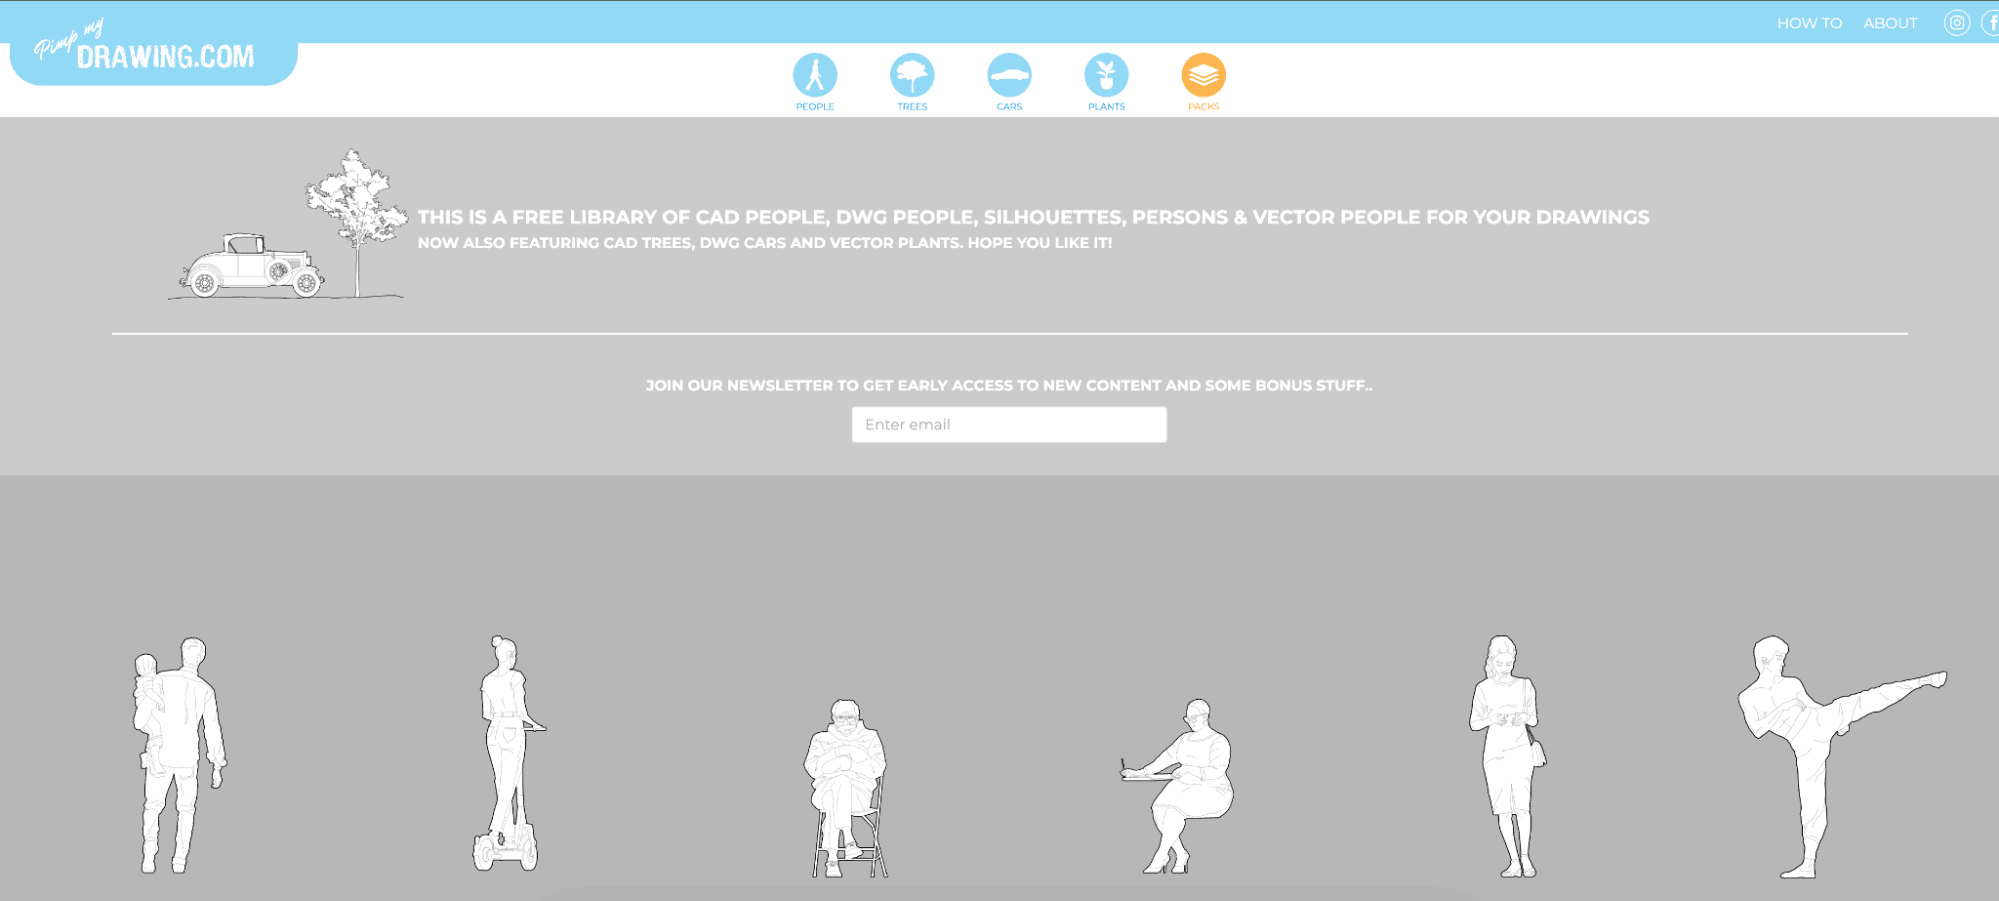Image resolution: width=1999 pixels, height=901 pixels.
Task: Visit the Facebook page icon
Action: click(1991, 23)
